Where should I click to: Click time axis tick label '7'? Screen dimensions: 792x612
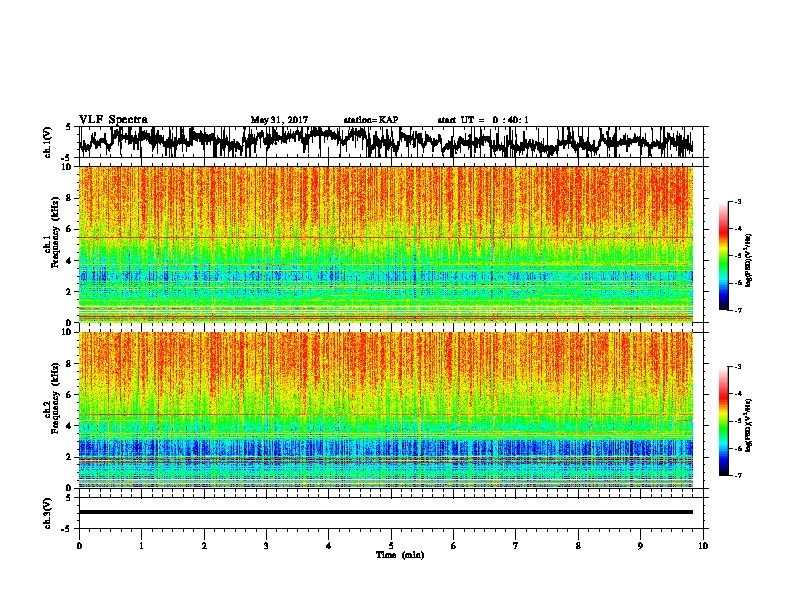tap(516, 545)
